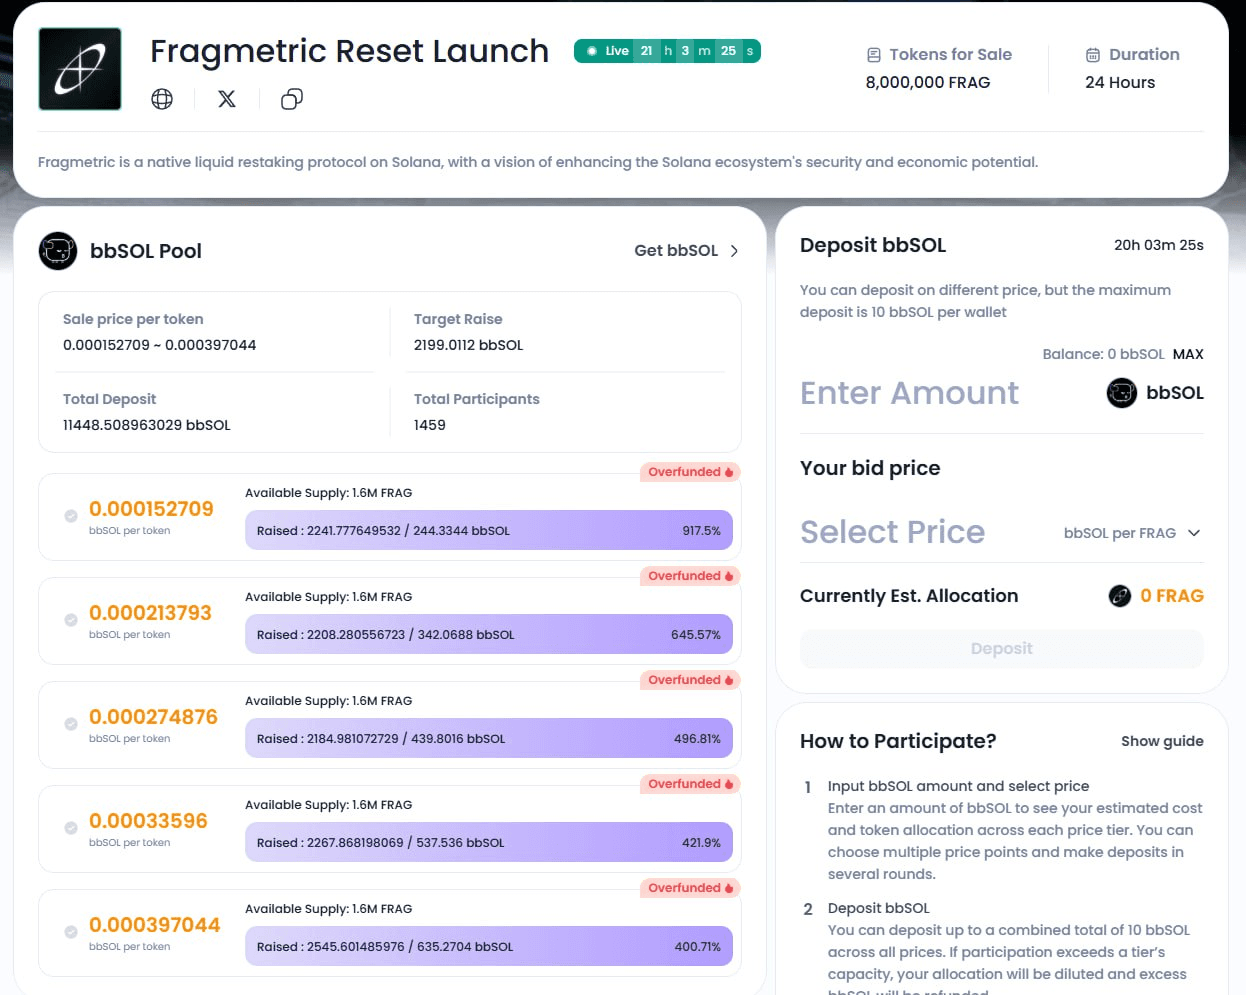Click the Duration calendar icon
This screenshot has height=995, width=1246.
[1093, 55]
